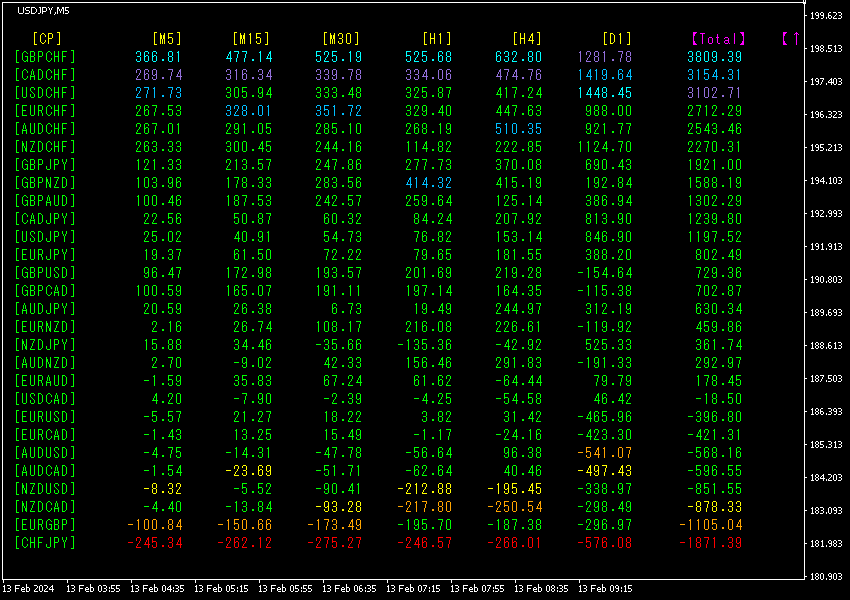Click the [AUDNZD] pair label

(x=45, y=363)
